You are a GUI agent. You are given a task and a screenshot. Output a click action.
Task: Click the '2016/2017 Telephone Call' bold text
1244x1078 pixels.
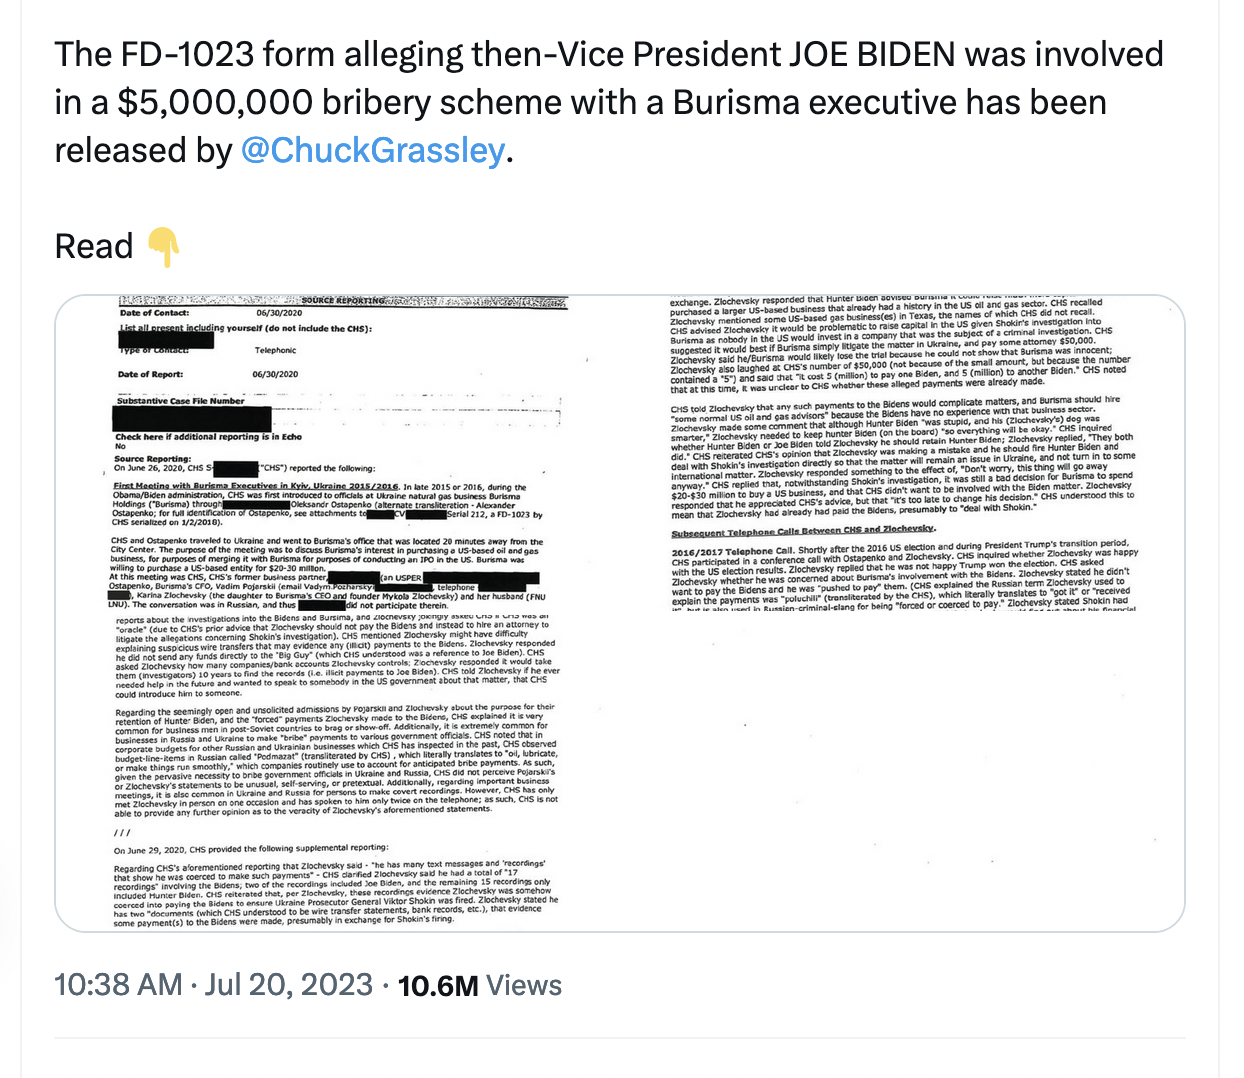[732, 551]
